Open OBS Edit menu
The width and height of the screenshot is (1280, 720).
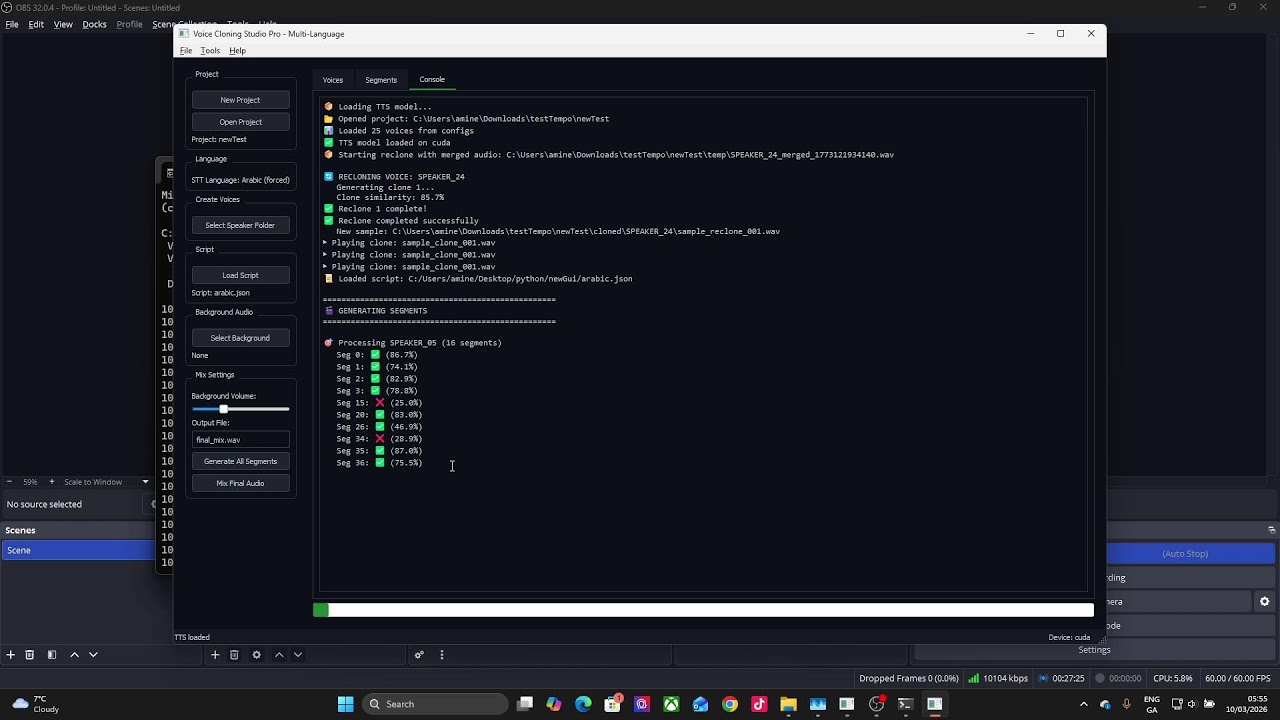coord(36,24)
